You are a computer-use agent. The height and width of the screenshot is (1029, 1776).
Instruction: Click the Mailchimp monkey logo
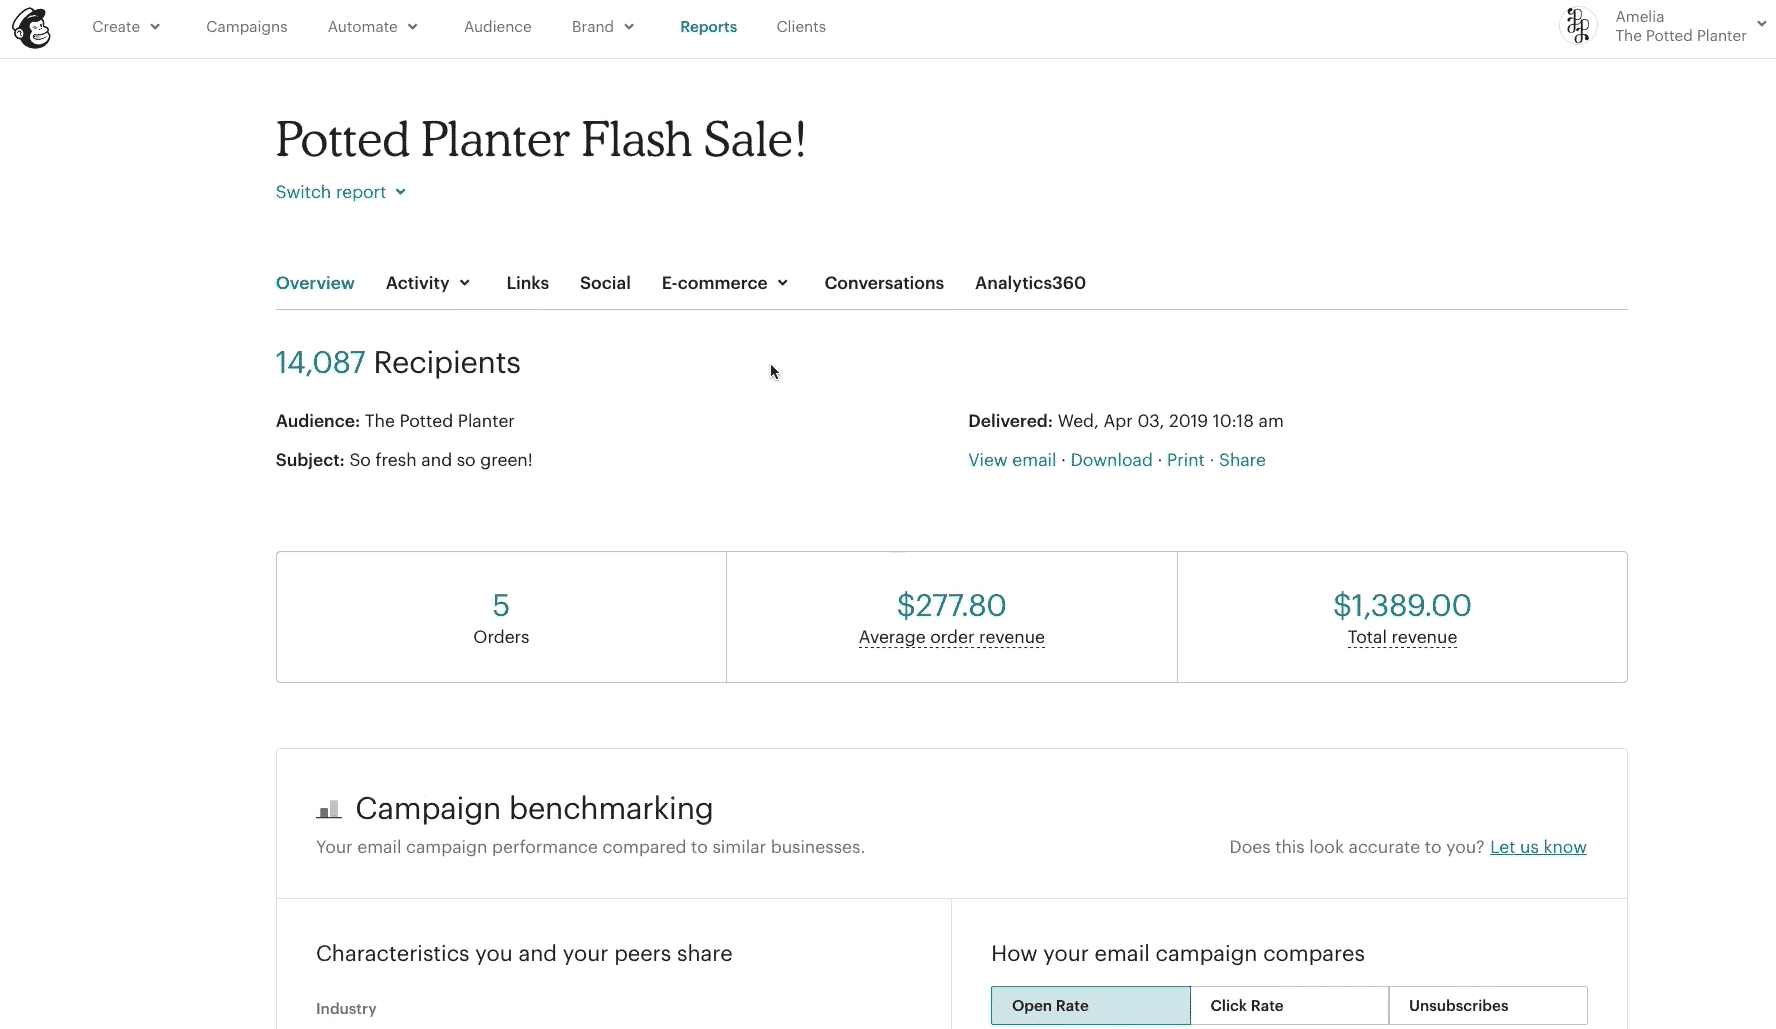click(x=31, y=28)
